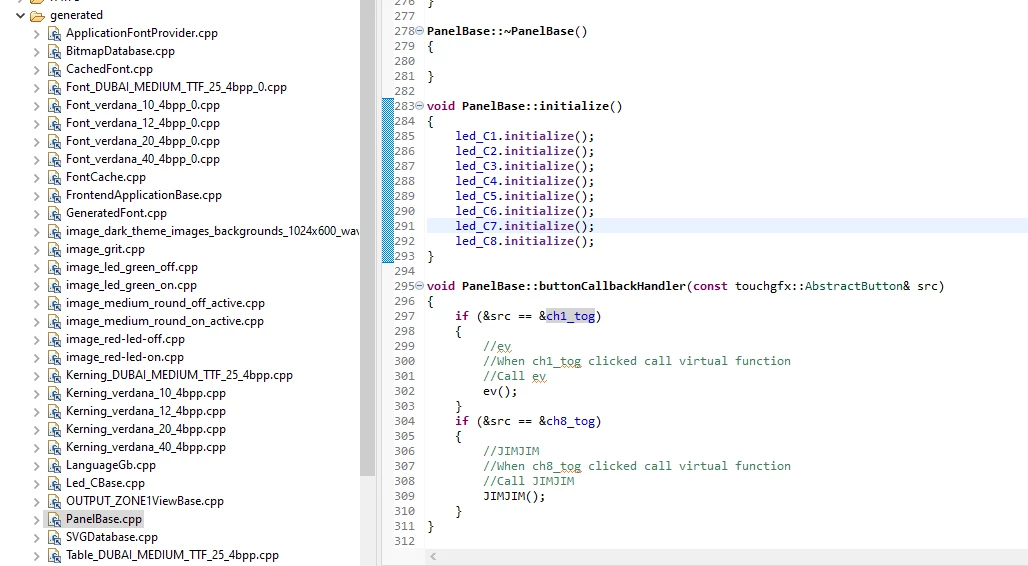
Task: Fold the initialize function at line 283
Action: 420,106
